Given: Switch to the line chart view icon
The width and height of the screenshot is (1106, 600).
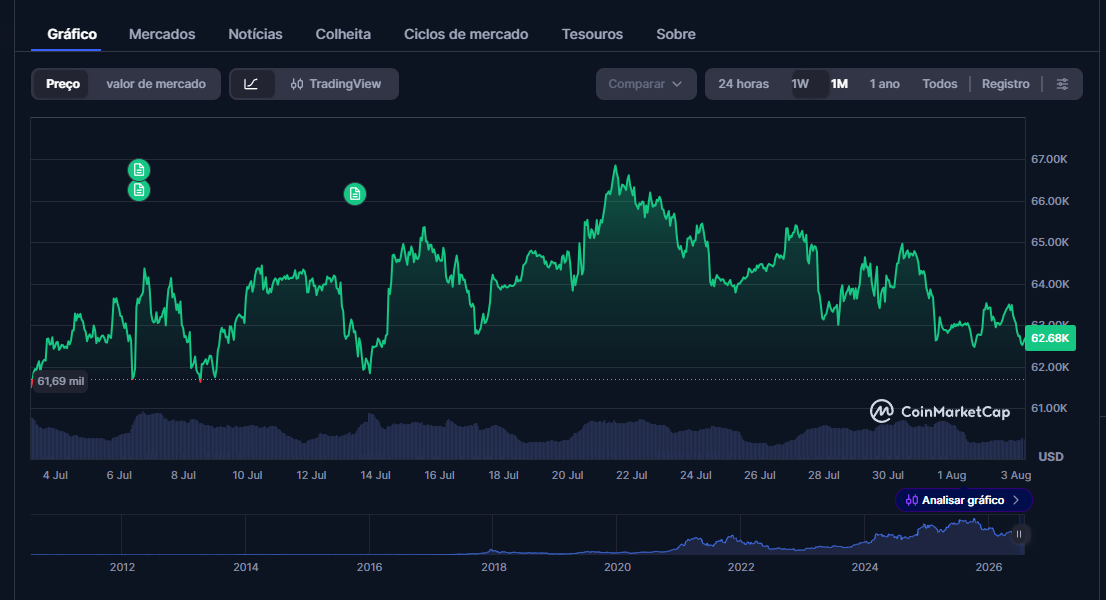Looking at the screenshot, I should (x=251, y=84).
